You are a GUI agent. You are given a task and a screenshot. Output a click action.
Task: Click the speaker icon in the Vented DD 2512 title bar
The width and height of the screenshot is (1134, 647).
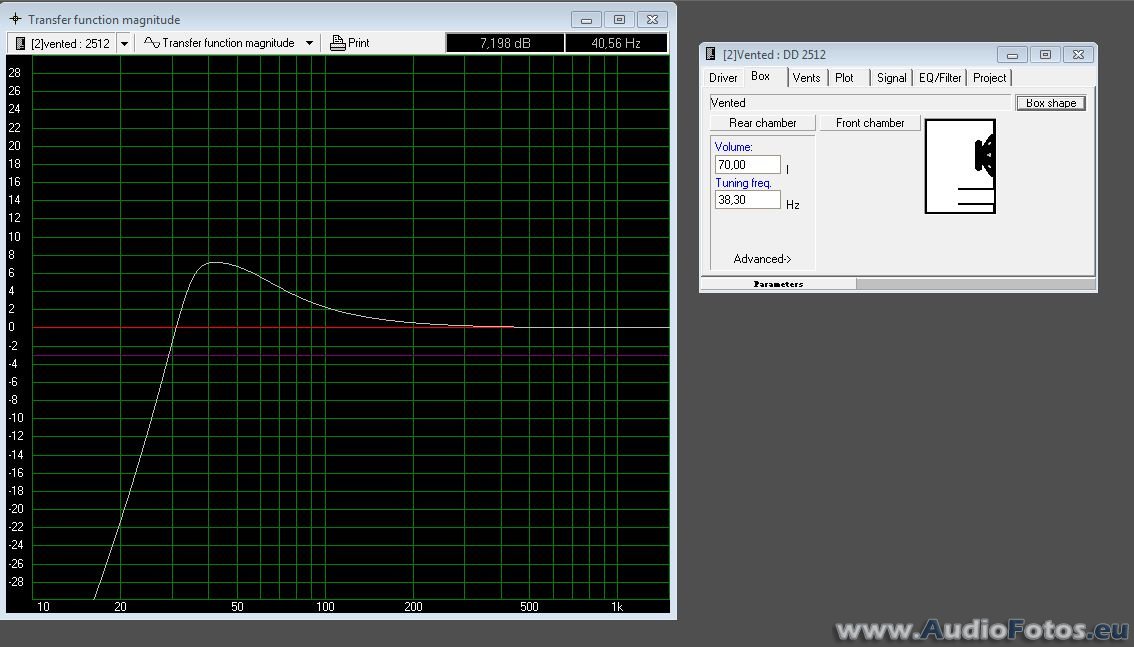click(x=710, y=54)
